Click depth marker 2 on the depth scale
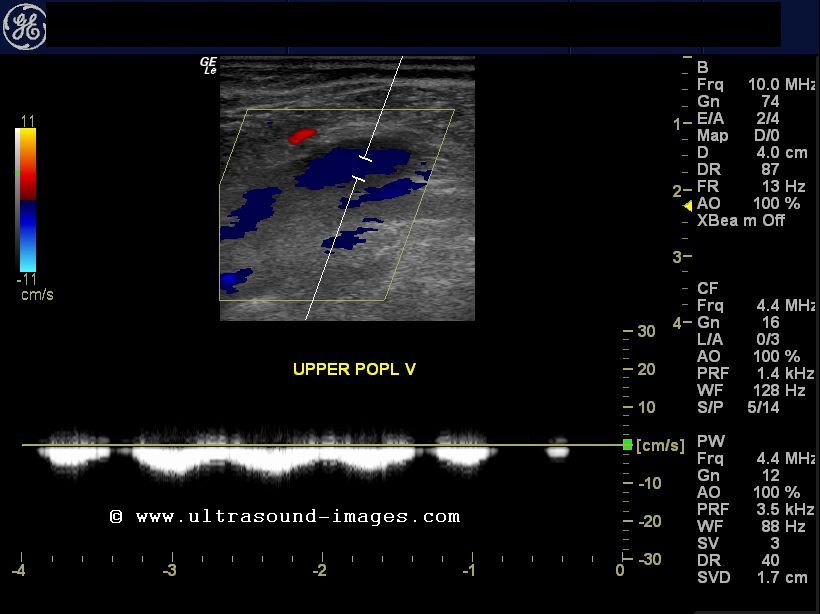820x614 pixels. click(677, 188)
